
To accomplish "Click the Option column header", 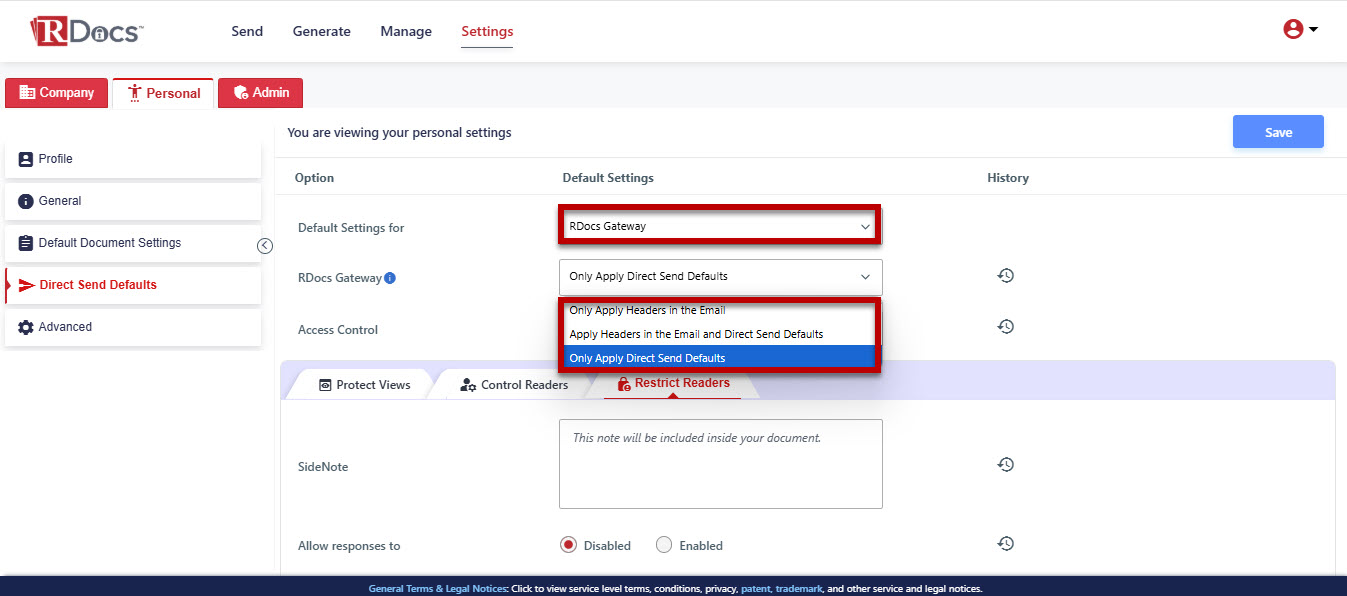I will click(314, 178).
